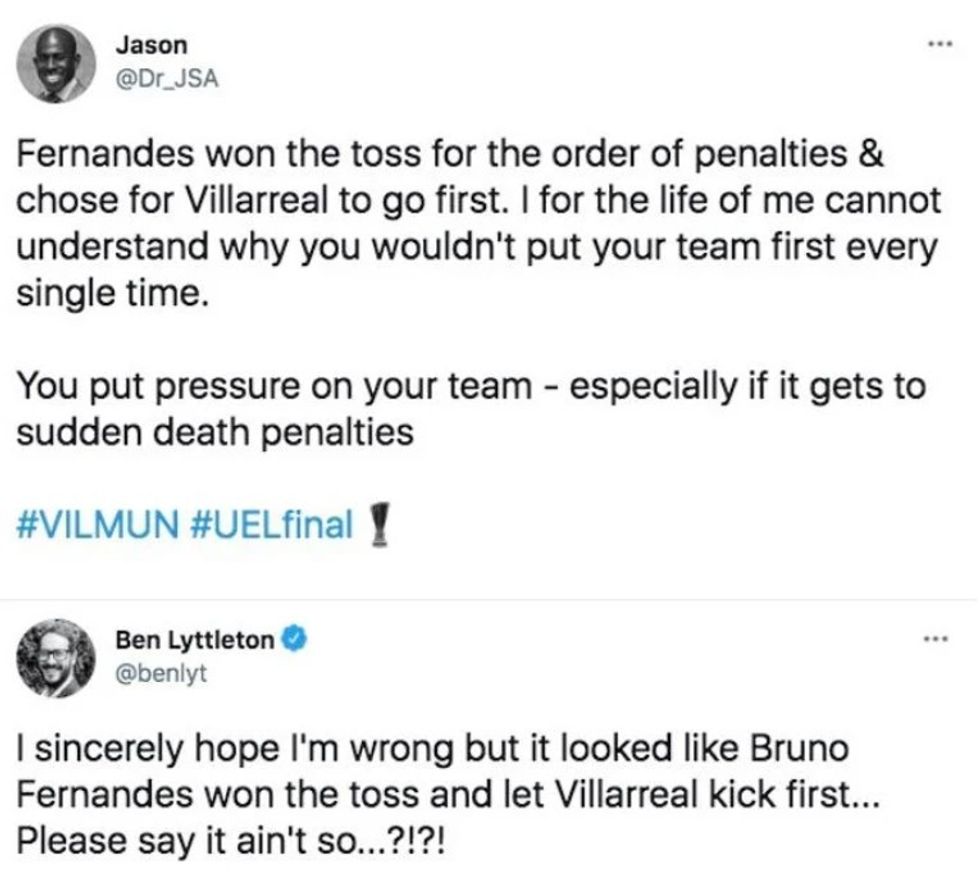The width and height of the screenshot is (980, 895).
Task: Open the Jason display name
Action: point(151,45)
